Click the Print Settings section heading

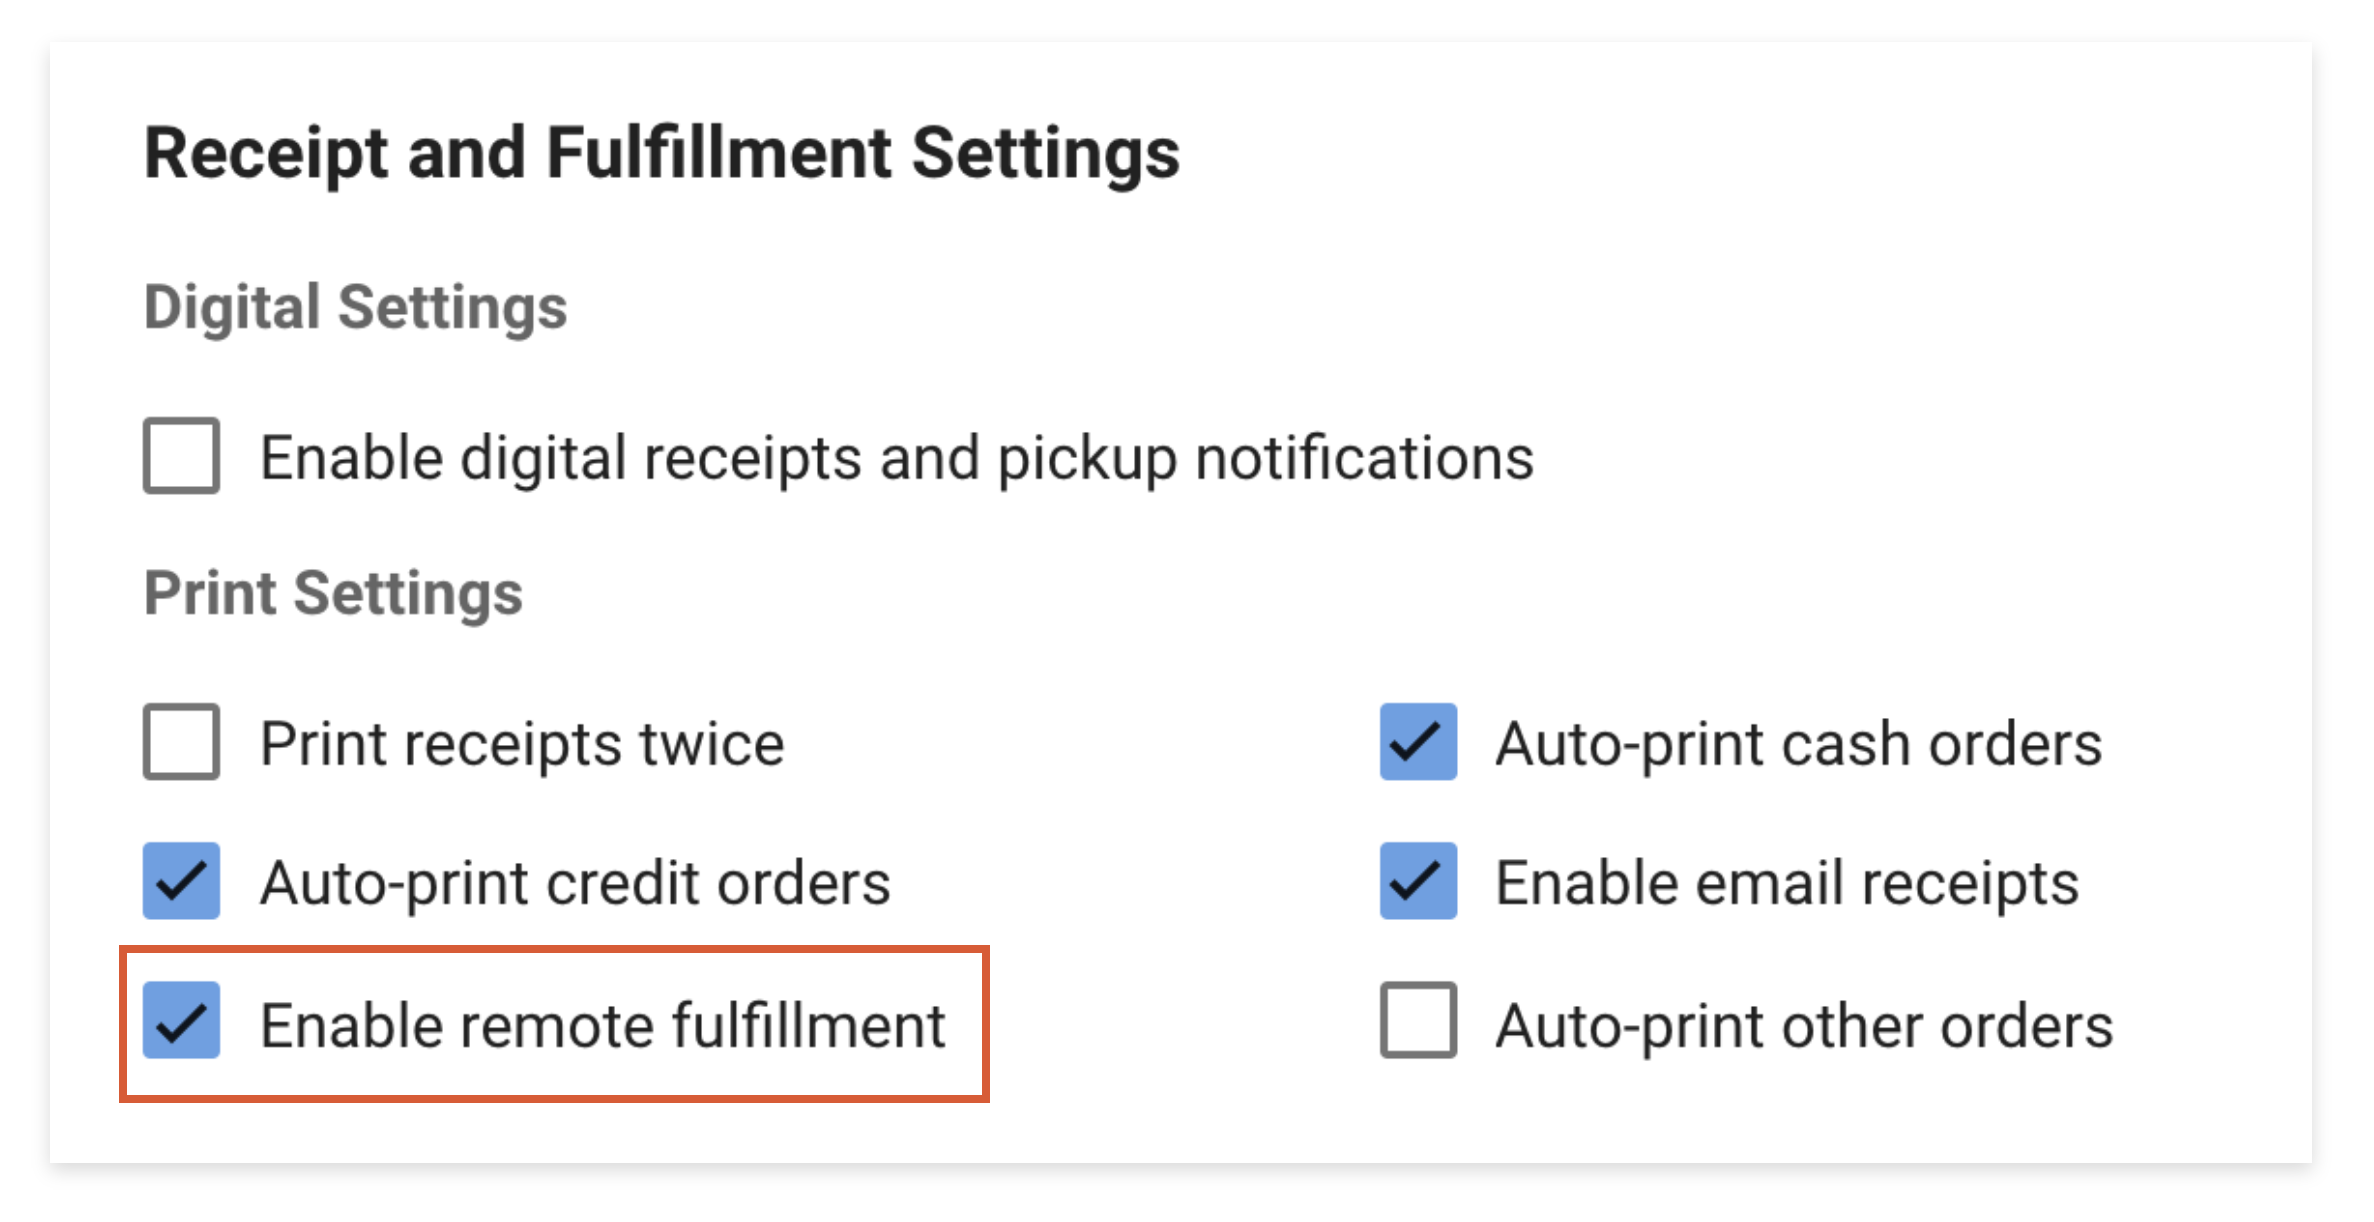pyautogui.click(x=334, y=592)
